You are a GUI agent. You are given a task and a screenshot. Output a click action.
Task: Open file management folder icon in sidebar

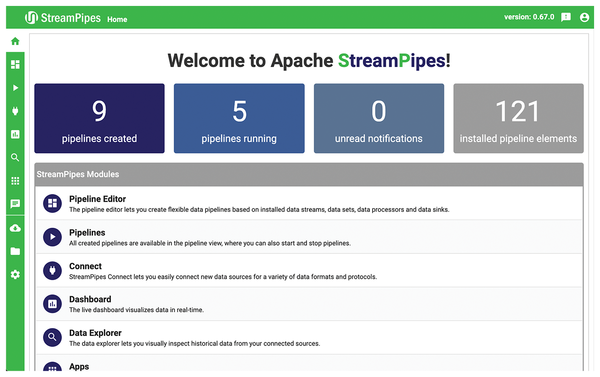point(15,251)
